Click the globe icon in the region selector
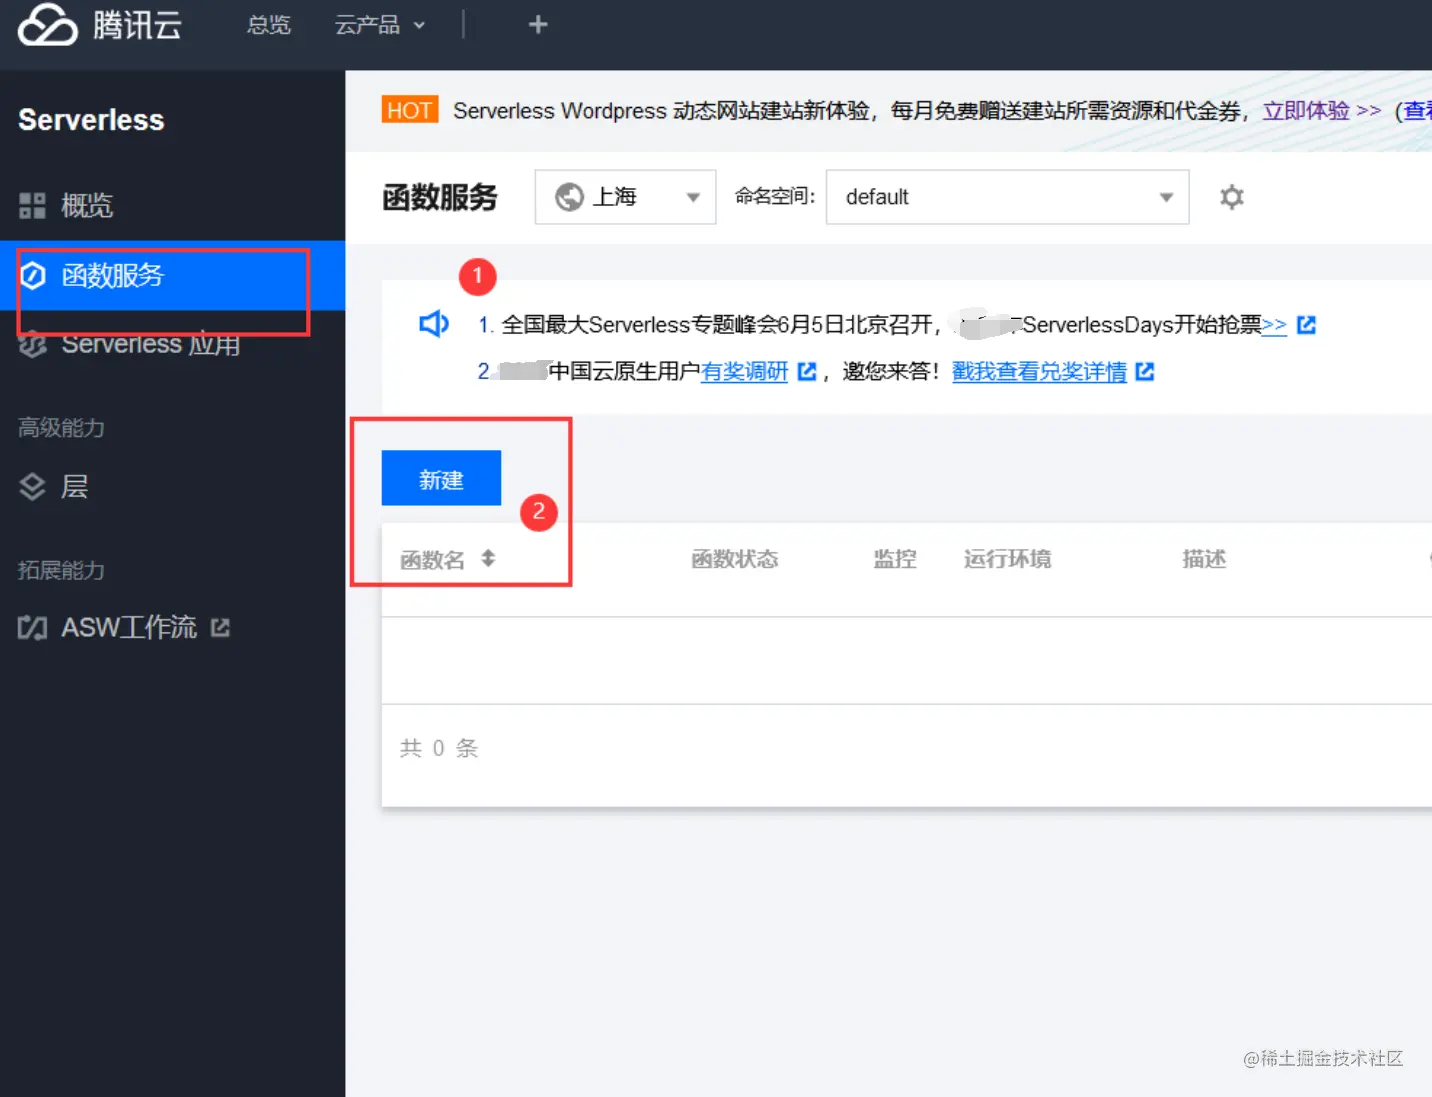The width and height of the screenshot is (1432, 1097). [x=569, y=197]
